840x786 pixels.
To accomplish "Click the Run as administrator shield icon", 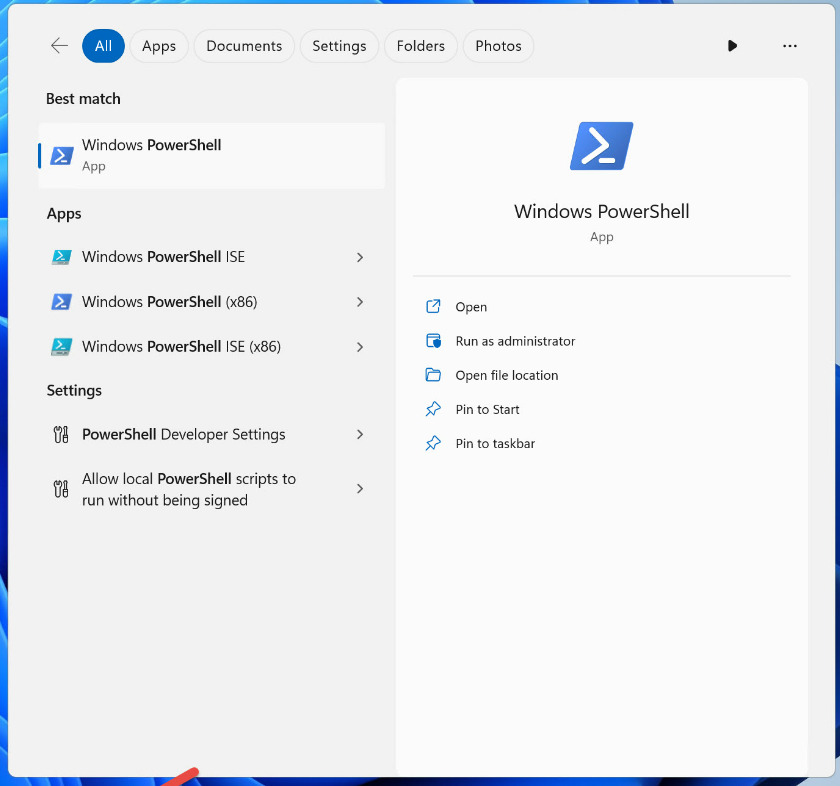I will [x=433, y=341].
